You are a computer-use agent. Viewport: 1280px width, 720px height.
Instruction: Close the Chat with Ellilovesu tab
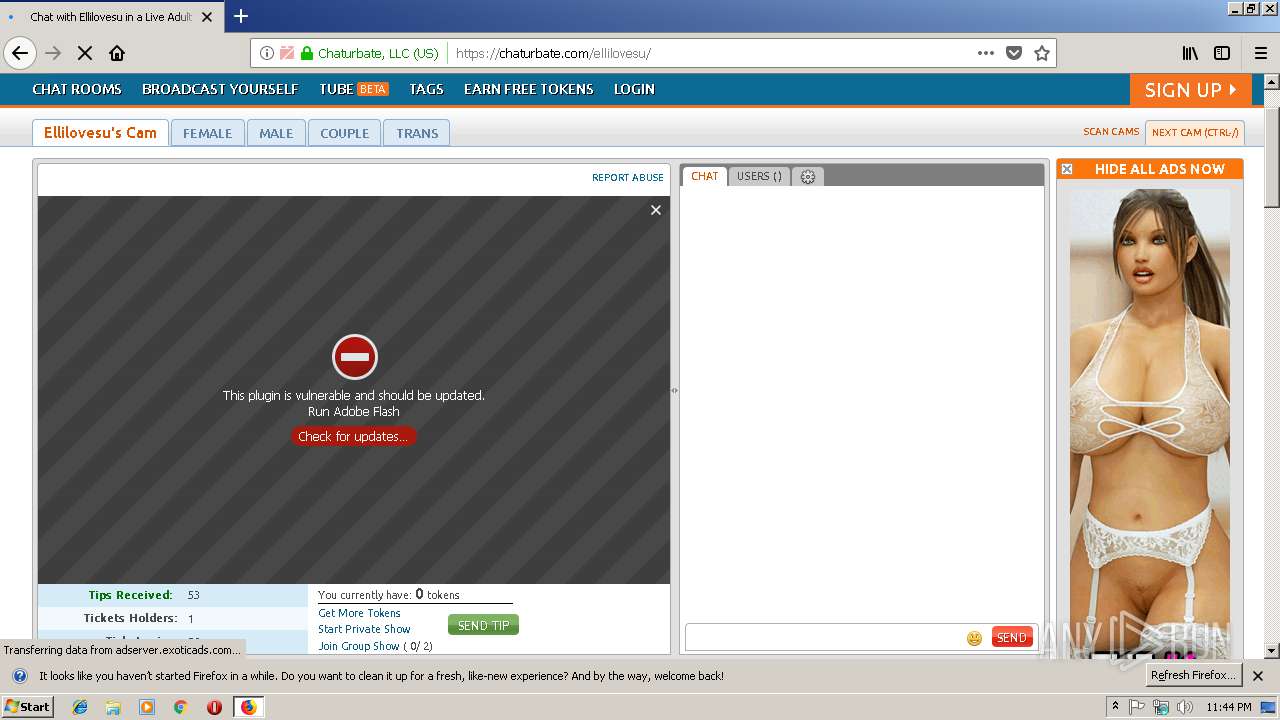pos(207,17)
